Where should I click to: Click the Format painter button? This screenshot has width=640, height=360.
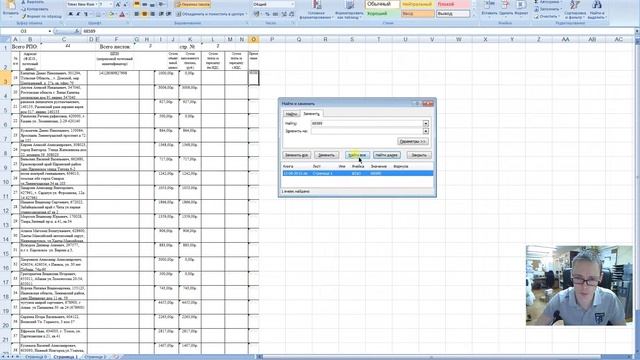42,16
